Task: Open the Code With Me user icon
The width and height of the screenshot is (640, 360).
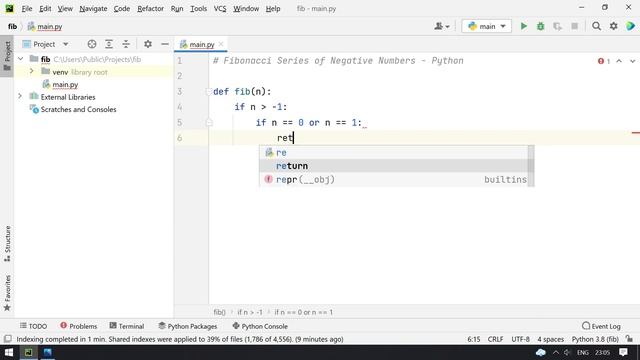Action: coord(442,27)
